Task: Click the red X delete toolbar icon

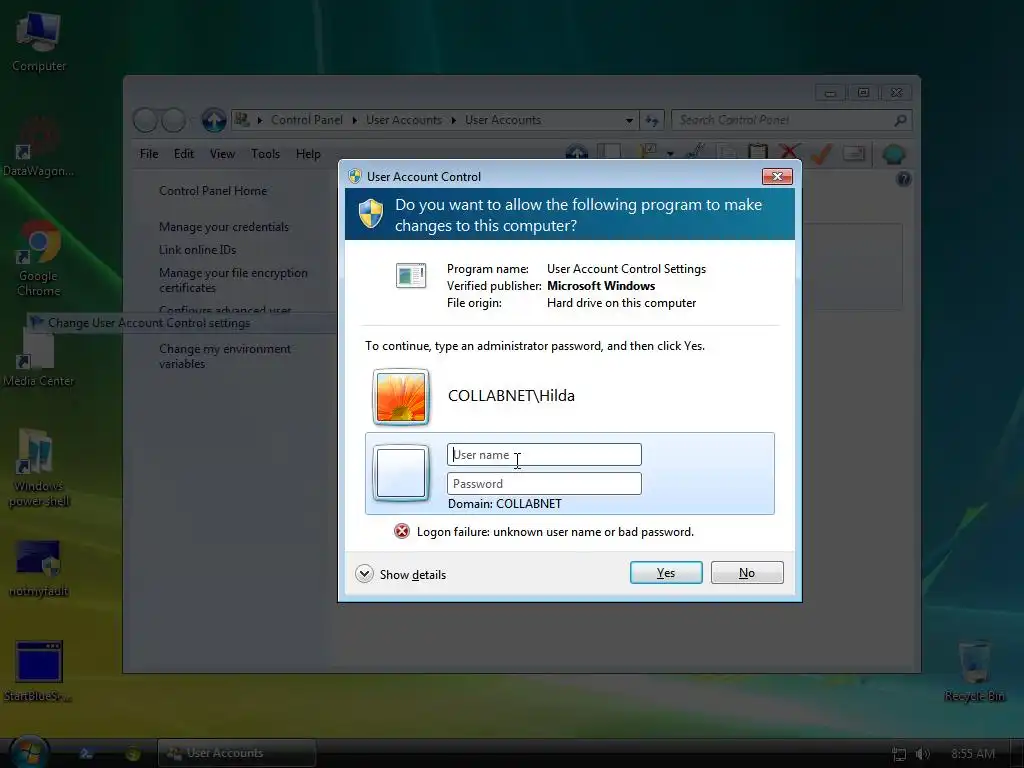Action: point(790,152)
